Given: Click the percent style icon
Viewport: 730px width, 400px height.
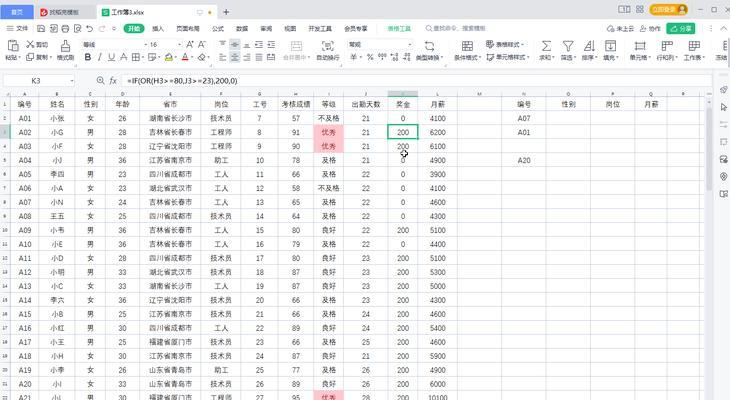Looking at the screenshot, I should (x=370, y=57).
